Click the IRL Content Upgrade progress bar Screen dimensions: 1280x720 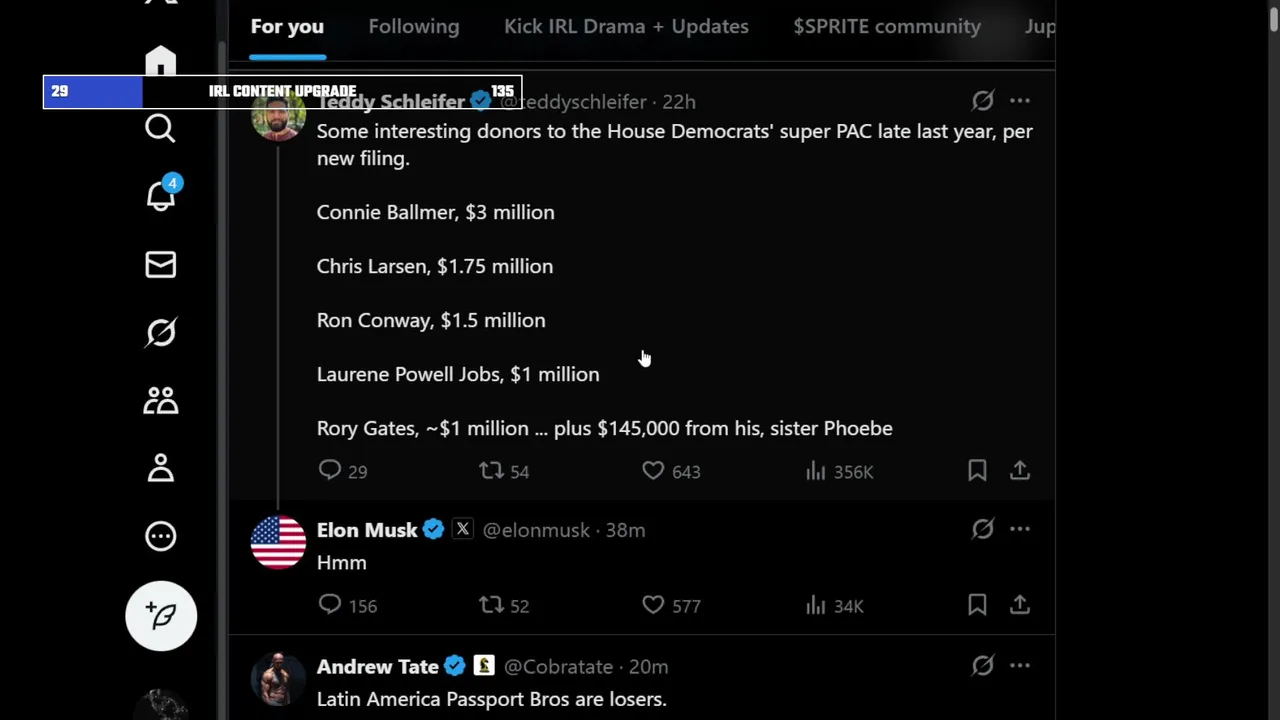point(282,91)
